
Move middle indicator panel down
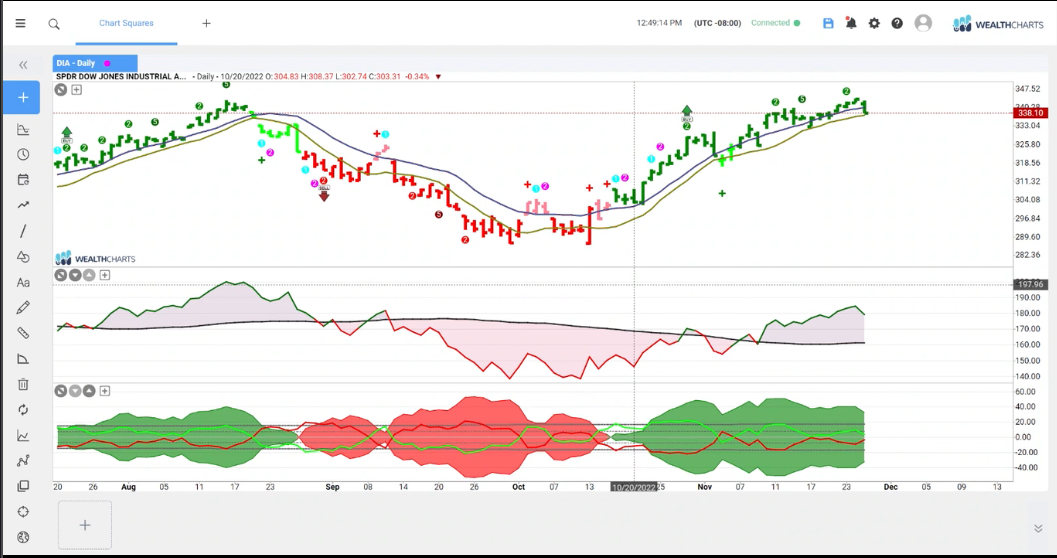click(75, 275)
